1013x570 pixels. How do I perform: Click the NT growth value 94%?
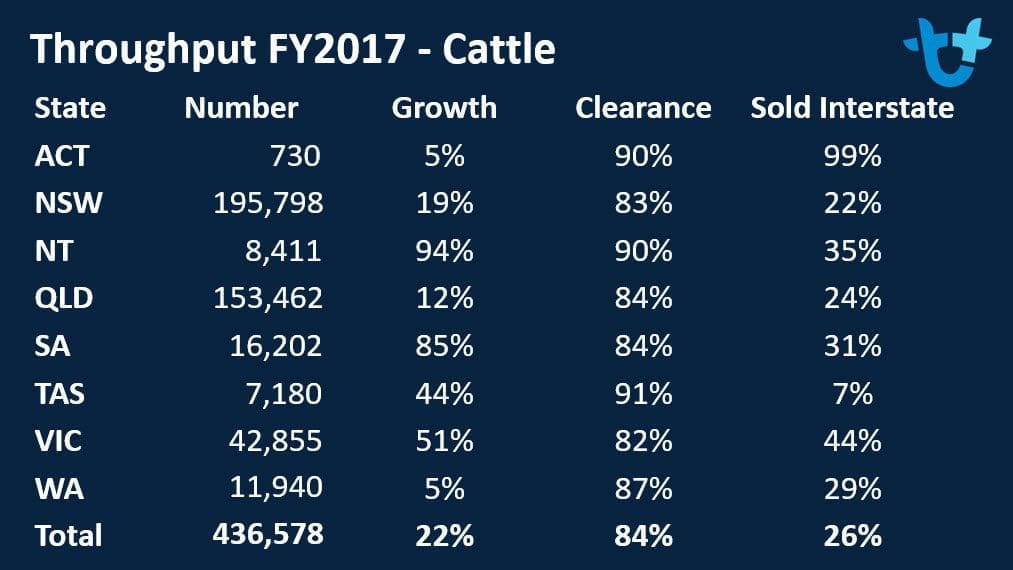tap(444, 251)
